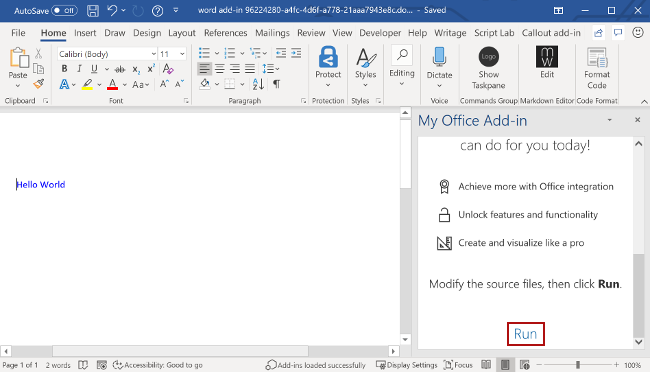The width and height of the screenshot is (650, 372).
Task: Click the feedback smiley face icon
Action: pos(638,32)
